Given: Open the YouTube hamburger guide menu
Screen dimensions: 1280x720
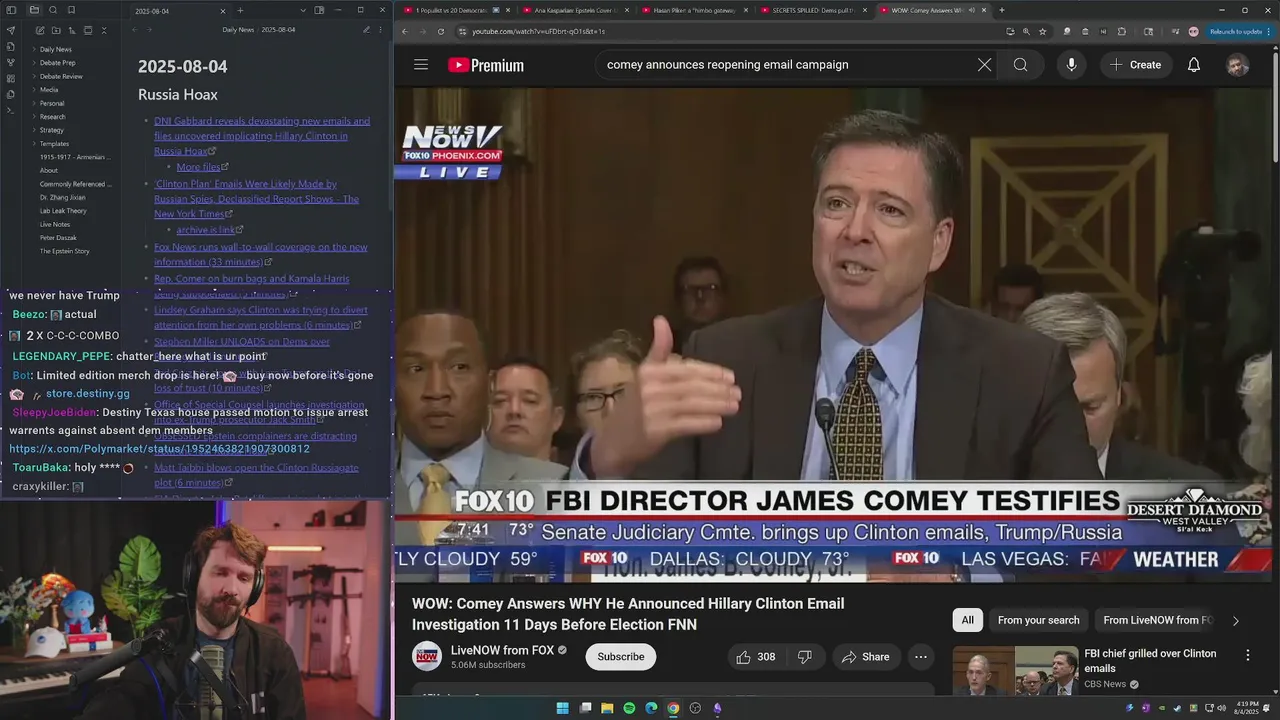Looking at the screenshot, I should pyautogui.click(x=421, y=65).
